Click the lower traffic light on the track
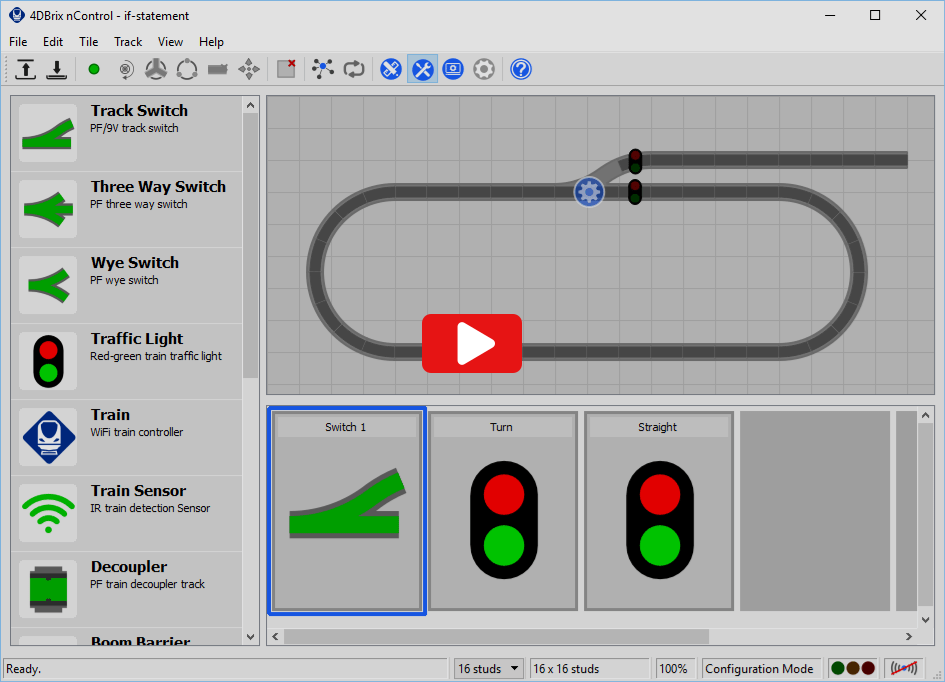Screen dimensions: 945x682 point(635,192)
